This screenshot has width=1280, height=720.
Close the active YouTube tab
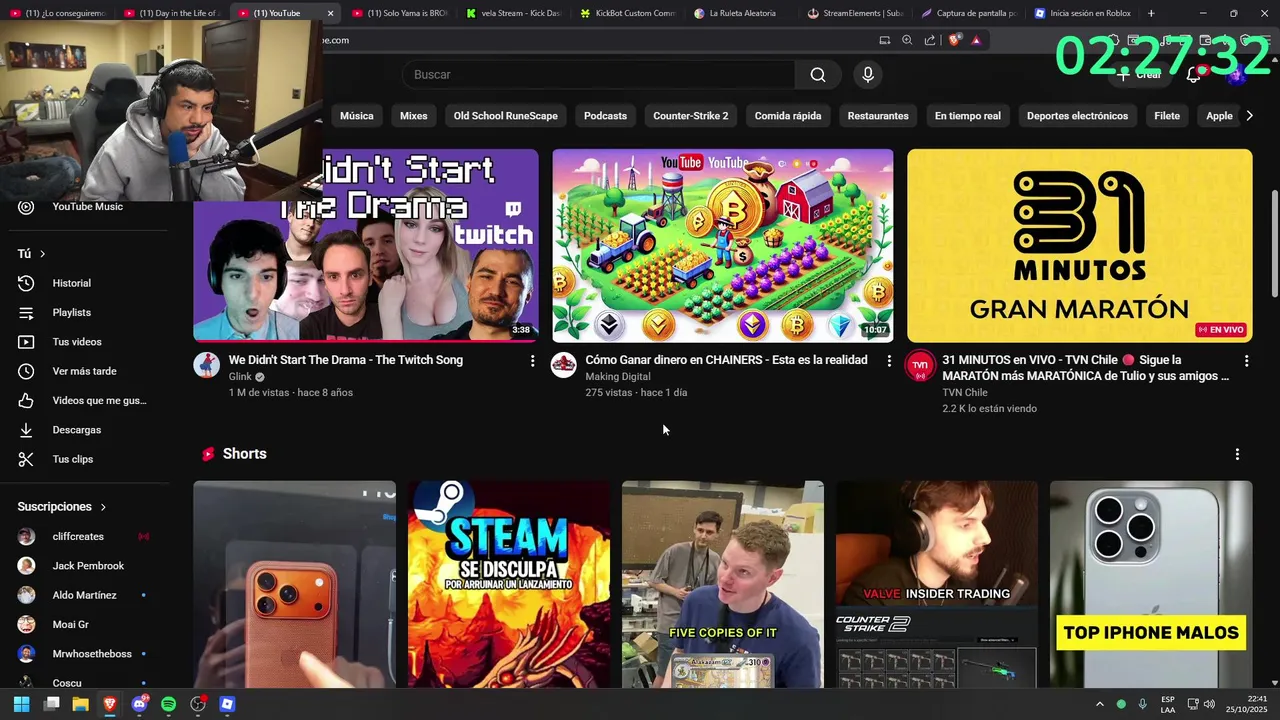click(330, 13)
